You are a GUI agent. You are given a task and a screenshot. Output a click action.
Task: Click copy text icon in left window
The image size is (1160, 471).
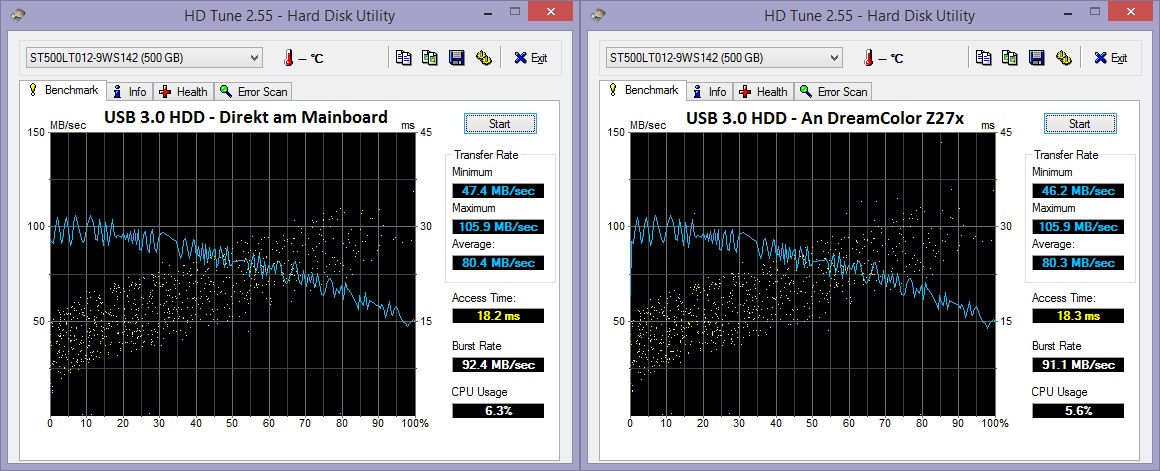point(404,58)
